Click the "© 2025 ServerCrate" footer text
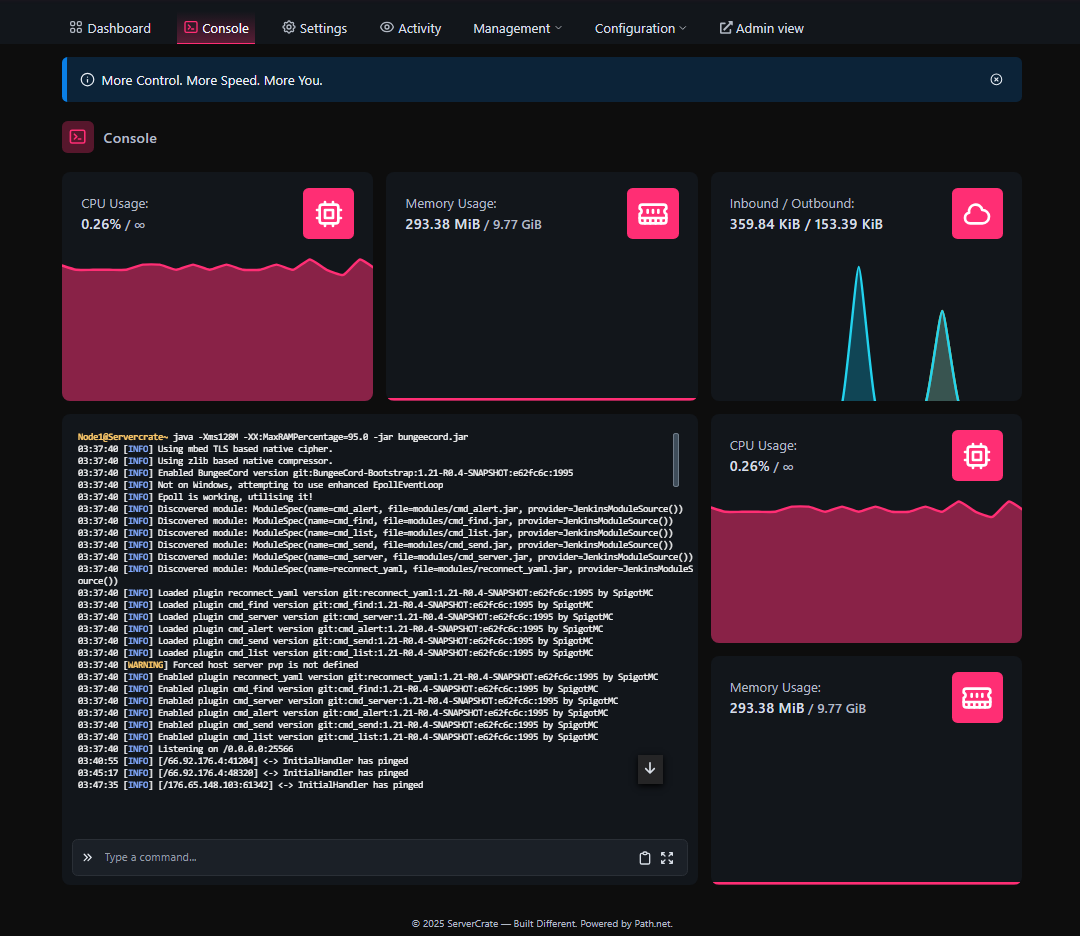The image size is (1080, 936). pos(455,924)
